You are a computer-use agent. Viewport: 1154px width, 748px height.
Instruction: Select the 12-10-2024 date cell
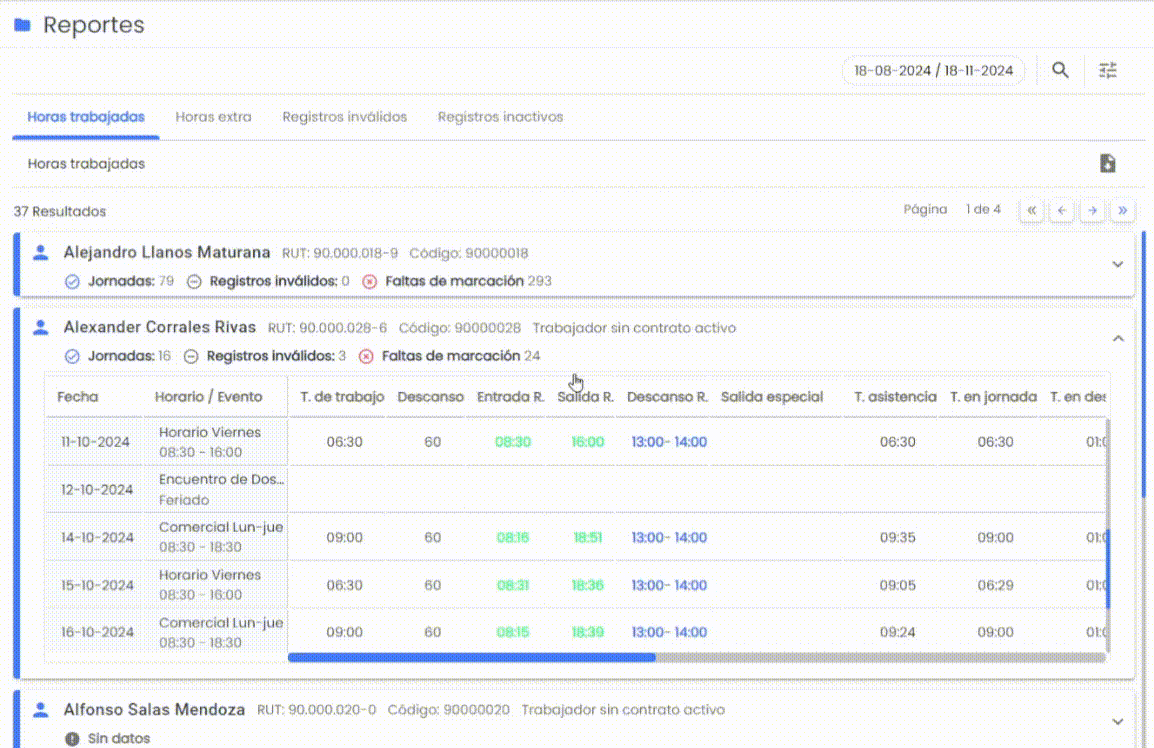[97, 490]
